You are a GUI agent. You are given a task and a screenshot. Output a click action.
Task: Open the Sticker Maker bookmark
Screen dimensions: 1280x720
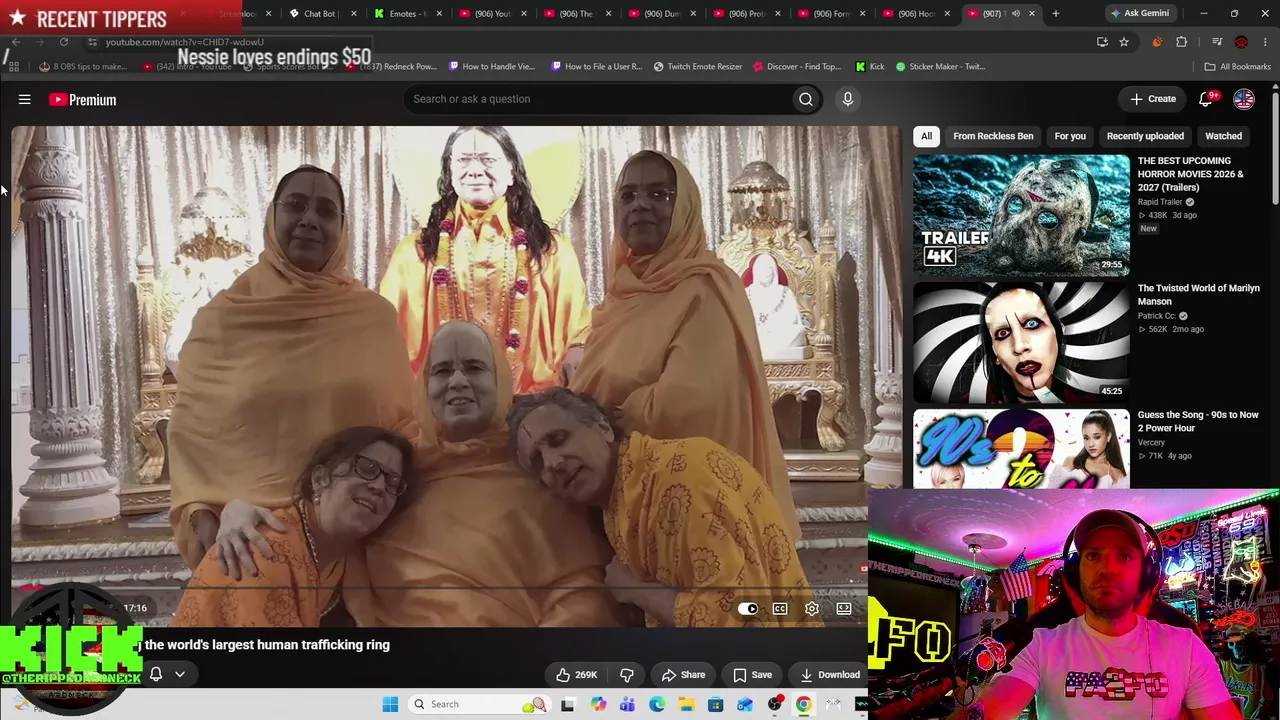pos(941,67)
